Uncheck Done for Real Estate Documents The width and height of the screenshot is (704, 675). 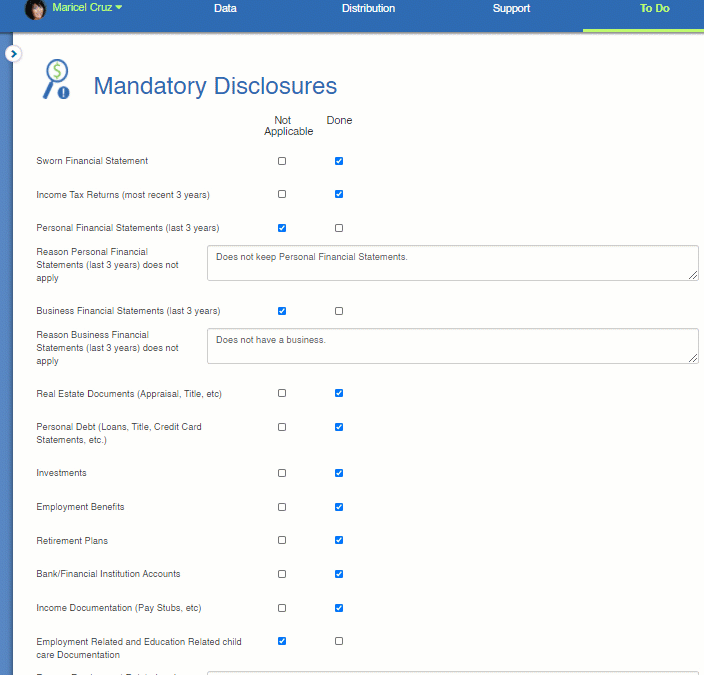pos(339,393)
